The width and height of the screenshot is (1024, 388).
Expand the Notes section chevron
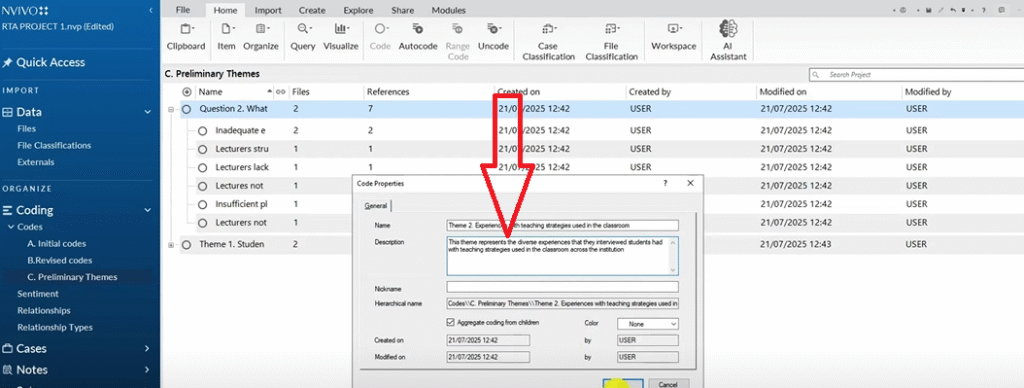point(148,370)
